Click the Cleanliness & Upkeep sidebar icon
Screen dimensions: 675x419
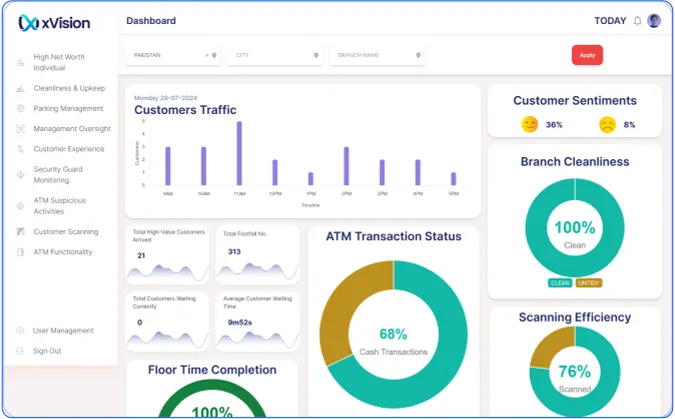[x=20, y=88]
